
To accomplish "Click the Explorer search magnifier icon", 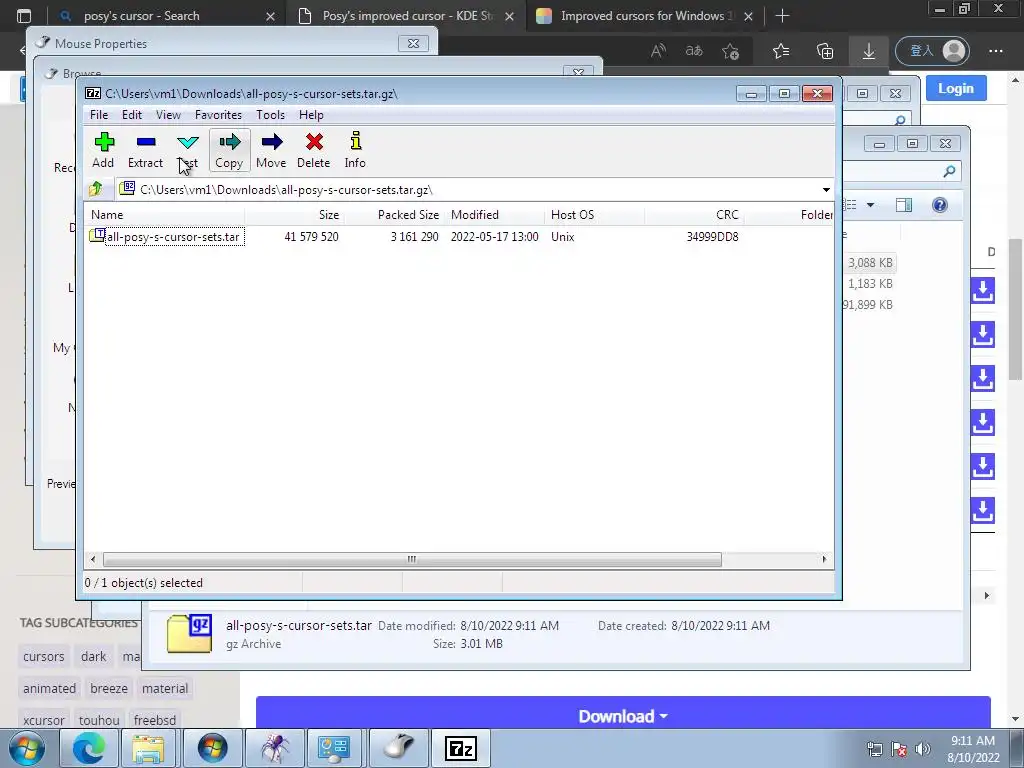I will [949, 171].
